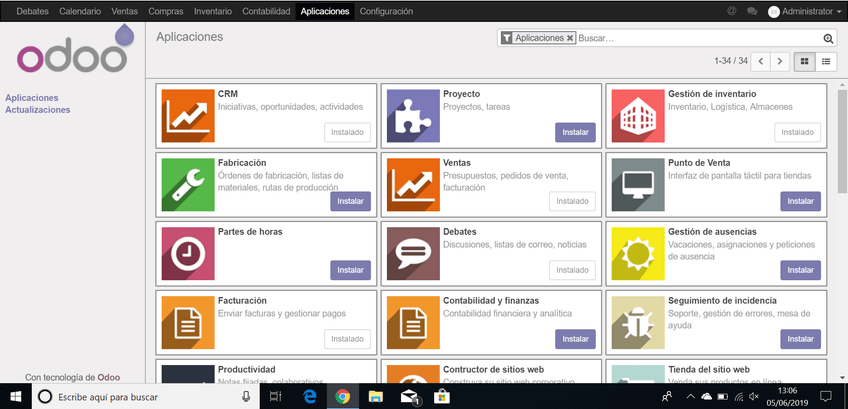The width and height of the screenshot is (848, 409).
Task: Open the Ventas menu in top bar
Action: tap(124, 11)
